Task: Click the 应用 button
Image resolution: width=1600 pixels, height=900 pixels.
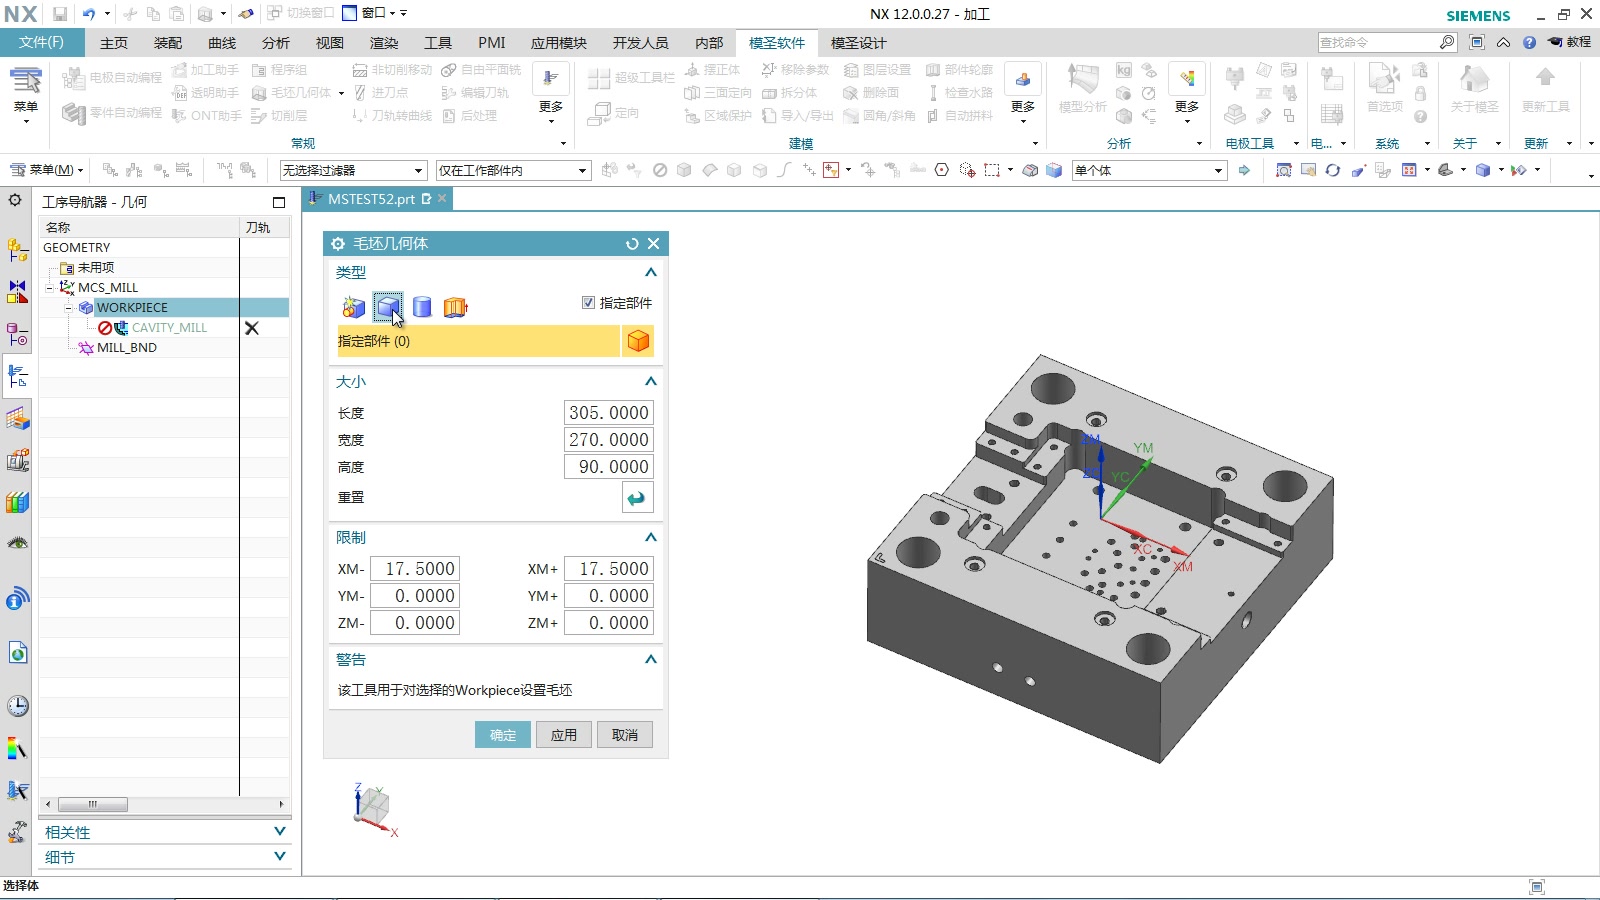Action: point(564,735)
